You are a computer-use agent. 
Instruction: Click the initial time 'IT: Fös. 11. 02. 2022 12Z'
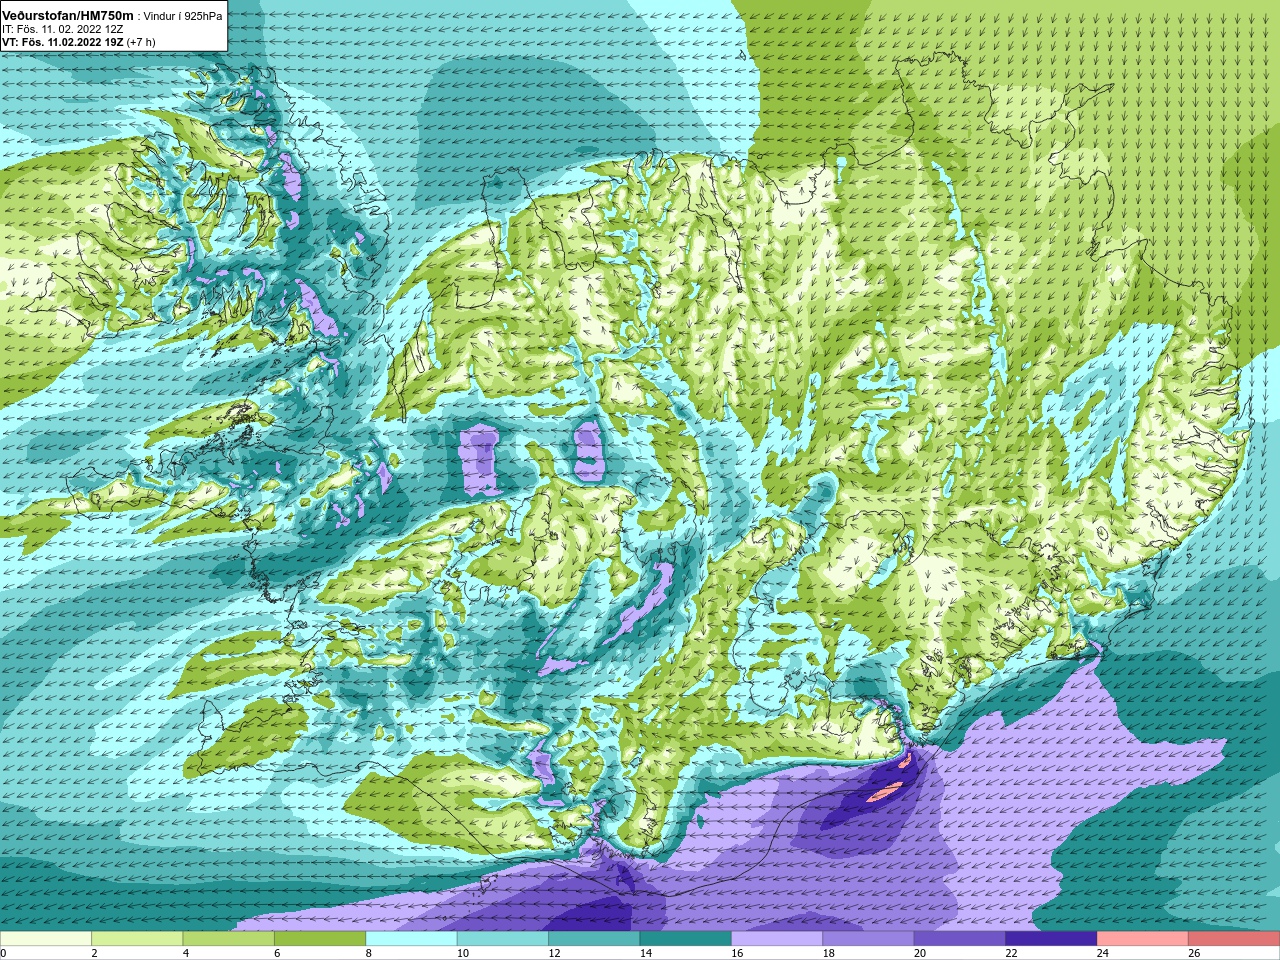[x=63, y=30]
